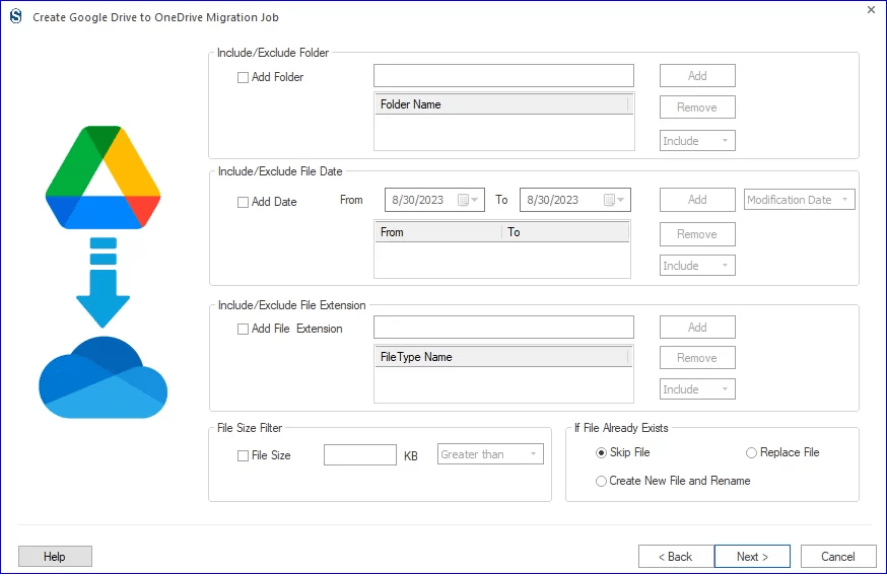This screenshot has height=576, width=887.
Task: Enable the File Size checkbox
Action: point(243,455)
